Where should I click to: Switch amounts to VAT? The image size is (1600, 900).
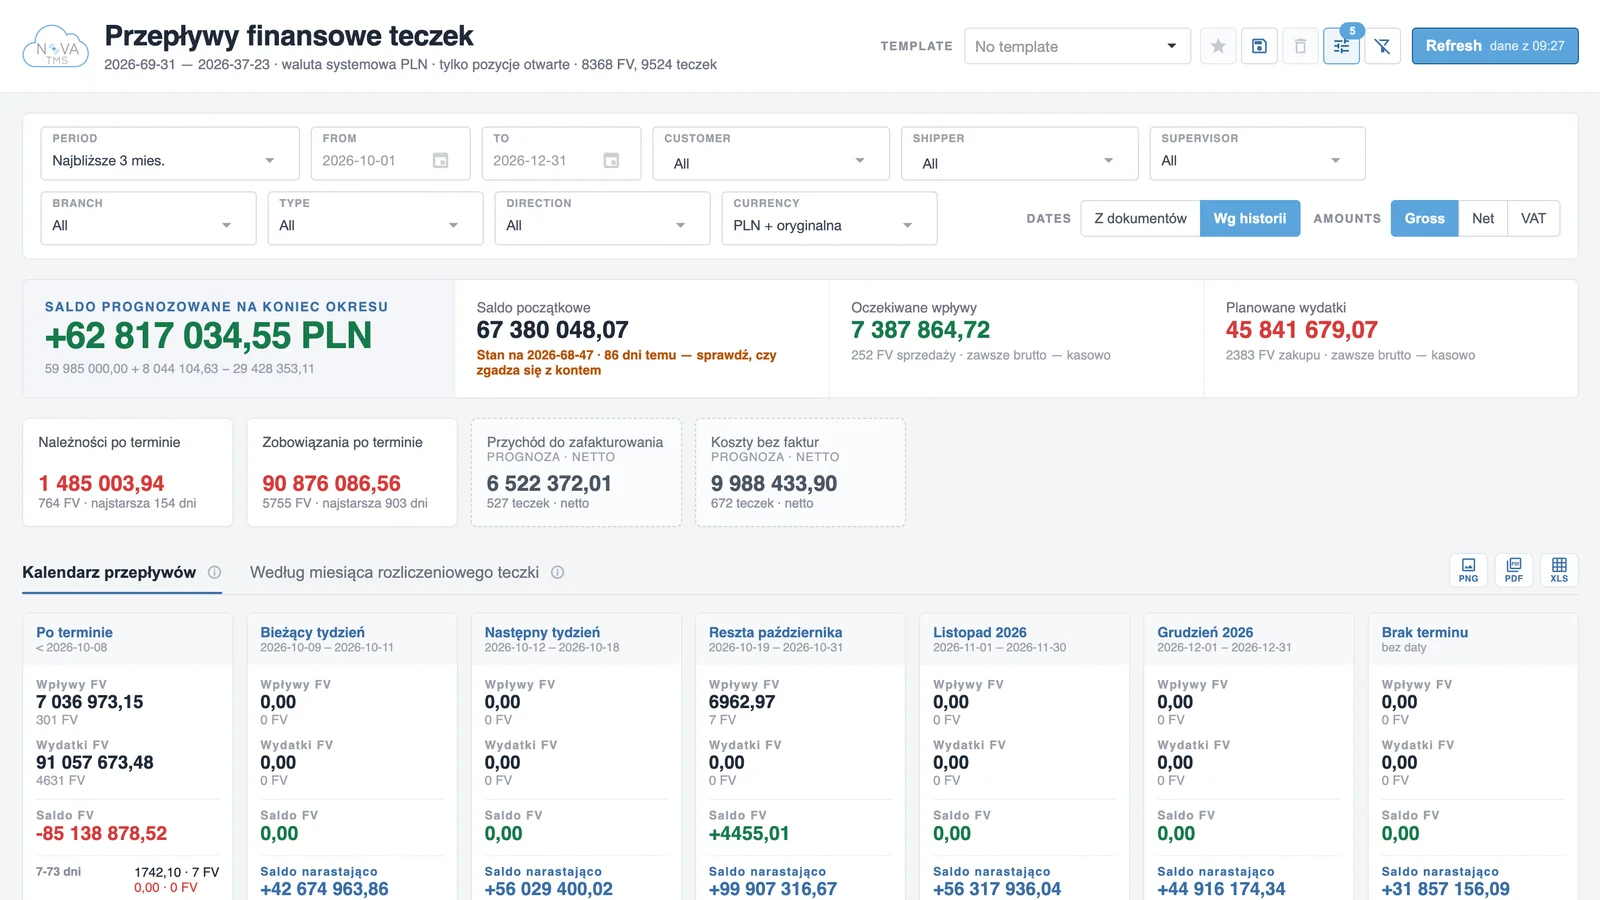(x=1533, y=218)
